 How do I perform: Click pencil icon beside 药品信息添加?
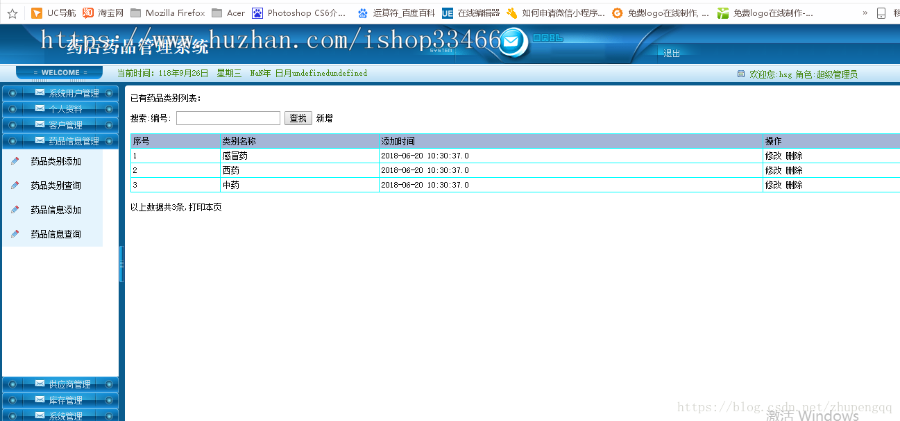(15, 210)
